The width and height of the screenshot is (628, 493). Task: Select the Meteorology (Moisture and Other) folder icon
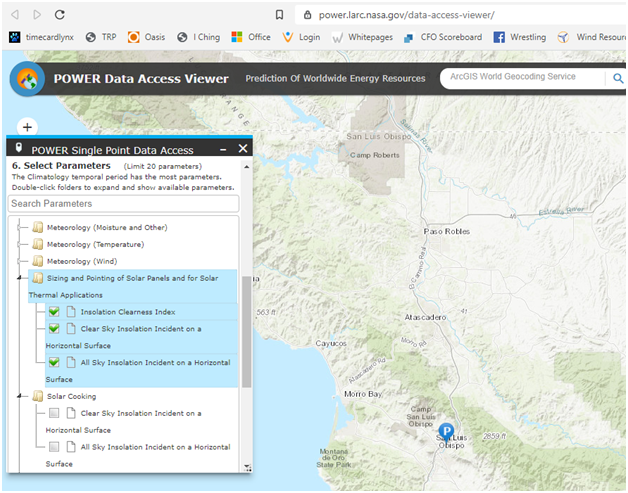pos(38,227)
